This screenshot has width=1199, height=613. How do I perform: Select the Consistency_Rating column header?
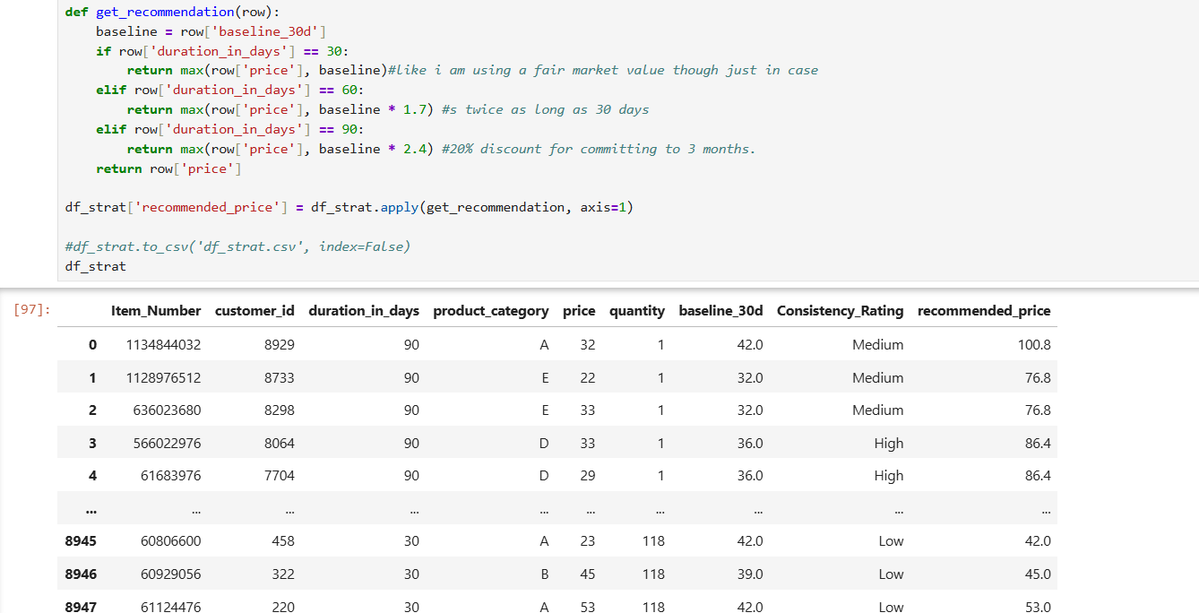[x=840, y=311]
